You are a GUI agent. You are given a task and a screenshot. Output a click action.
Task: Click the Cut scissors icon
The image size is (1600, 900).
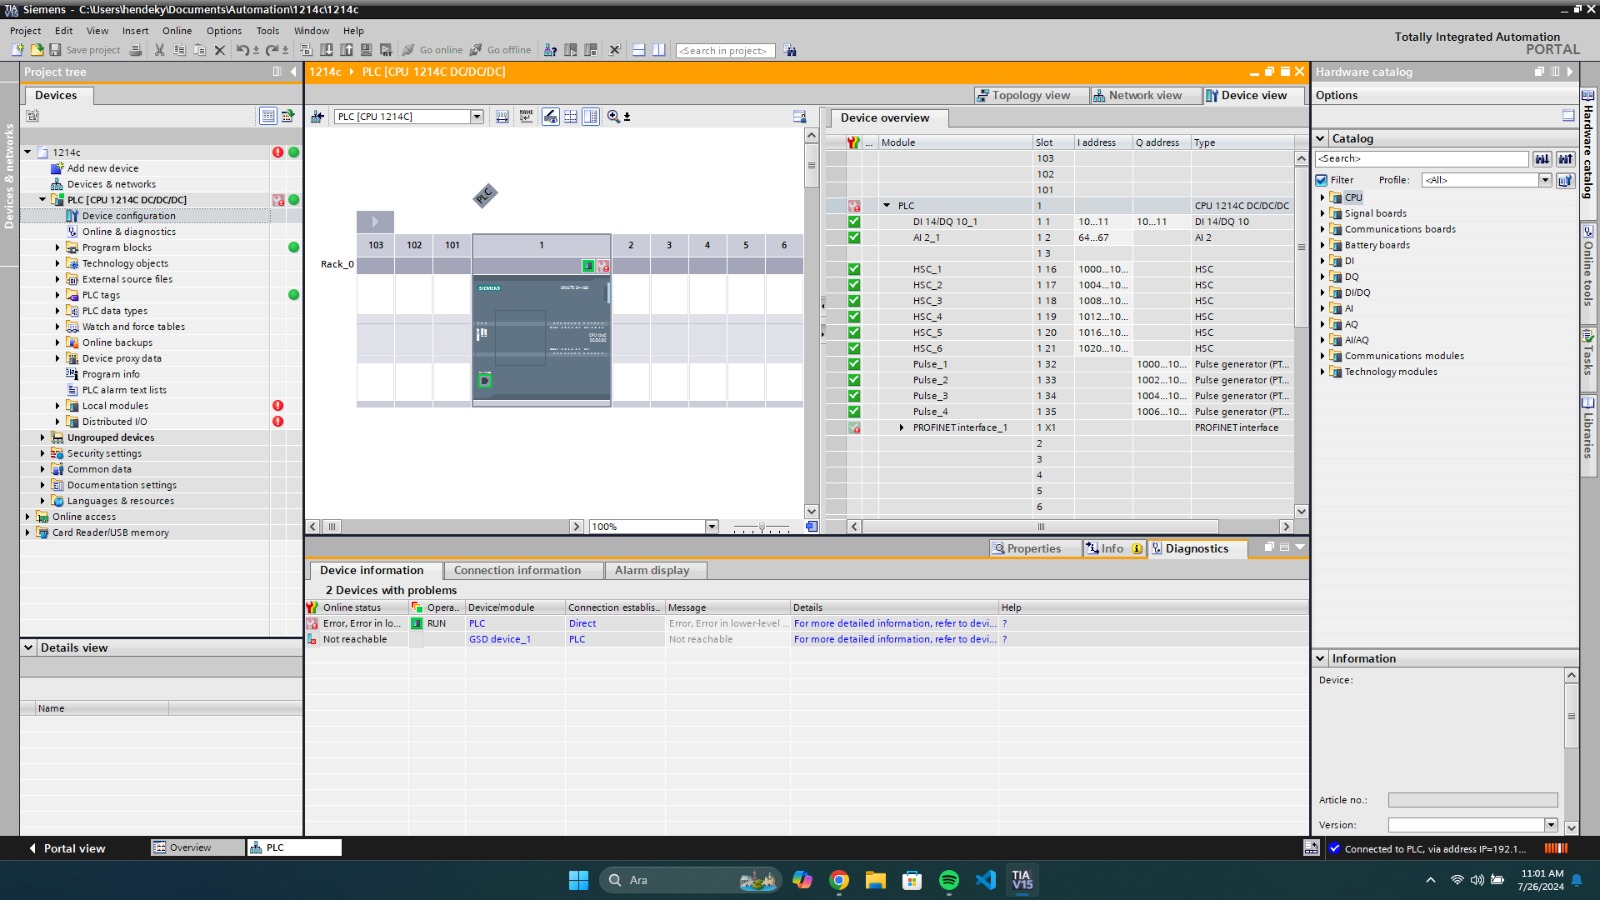point(159,50)
